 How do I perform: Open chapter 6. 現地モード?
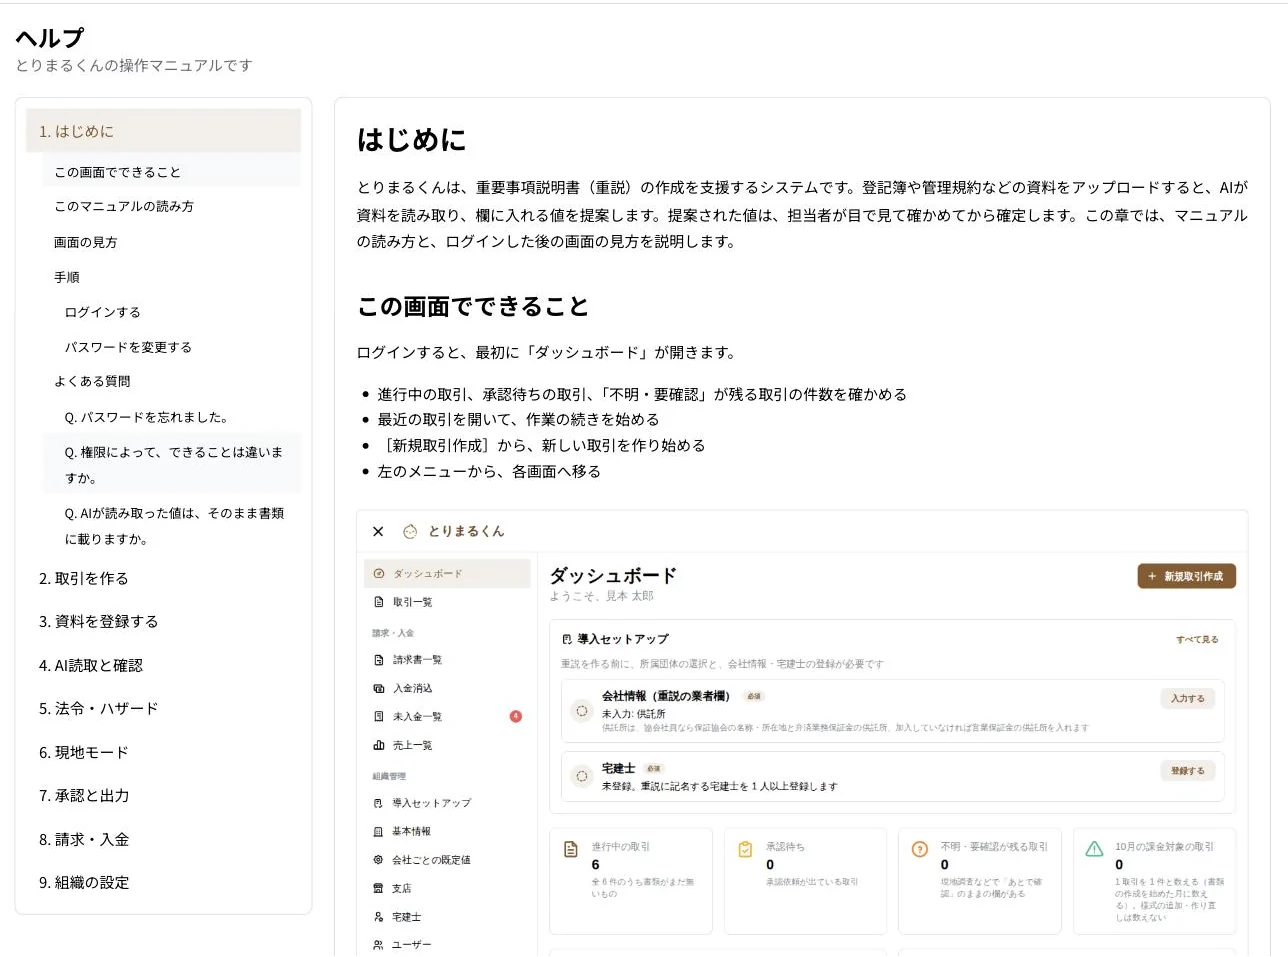[163, 752]
